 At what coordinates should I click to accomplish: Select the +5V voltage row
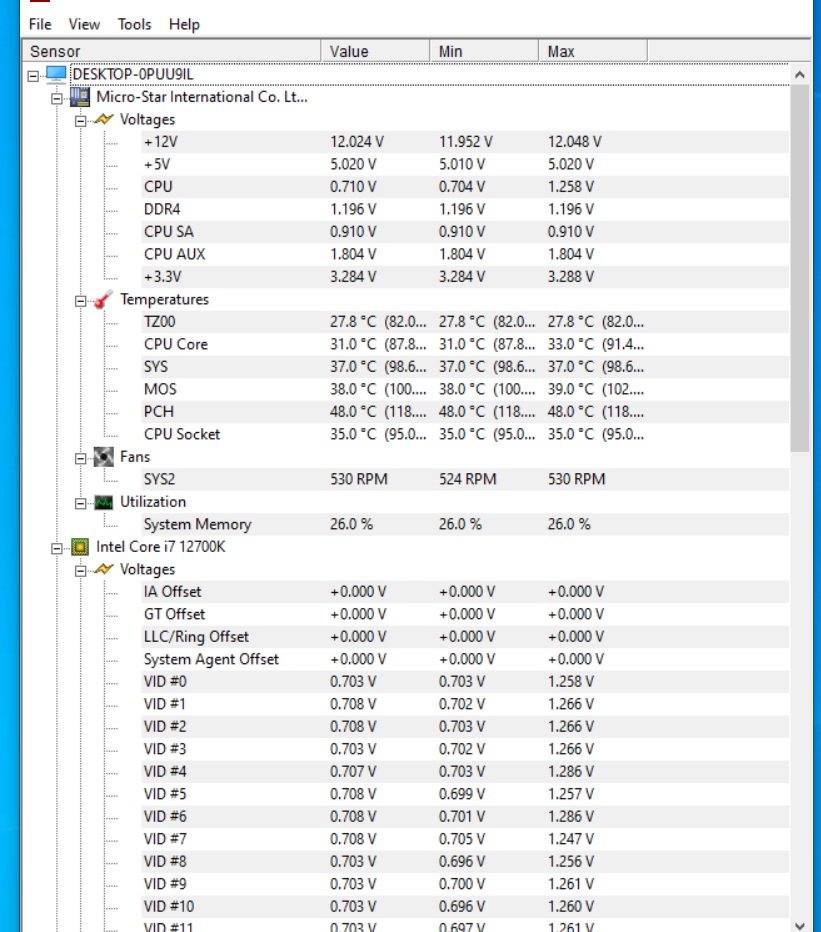point(465,165)
